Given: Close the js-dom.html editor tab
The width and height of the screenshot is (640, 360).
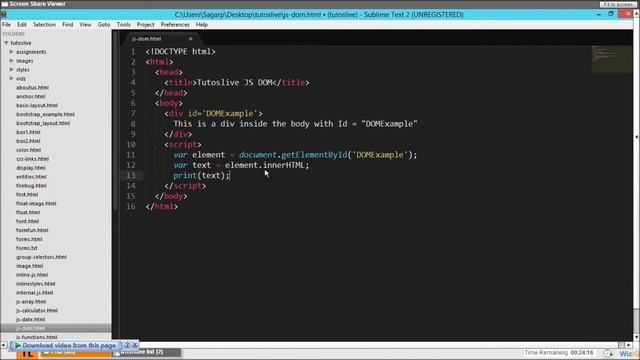Looking at the screenshot, I should tap(190, 39).
